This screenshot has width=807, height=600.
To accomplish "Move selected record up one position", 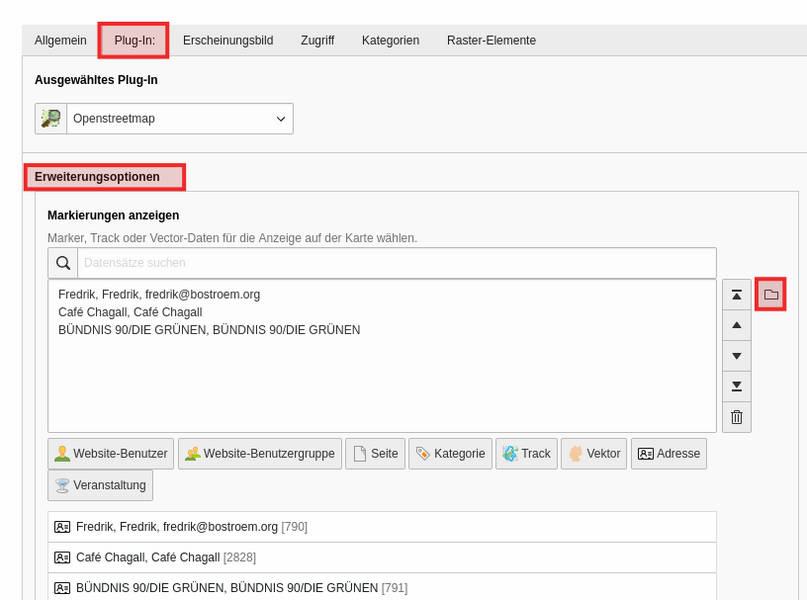I will click(x=736, y=325).
